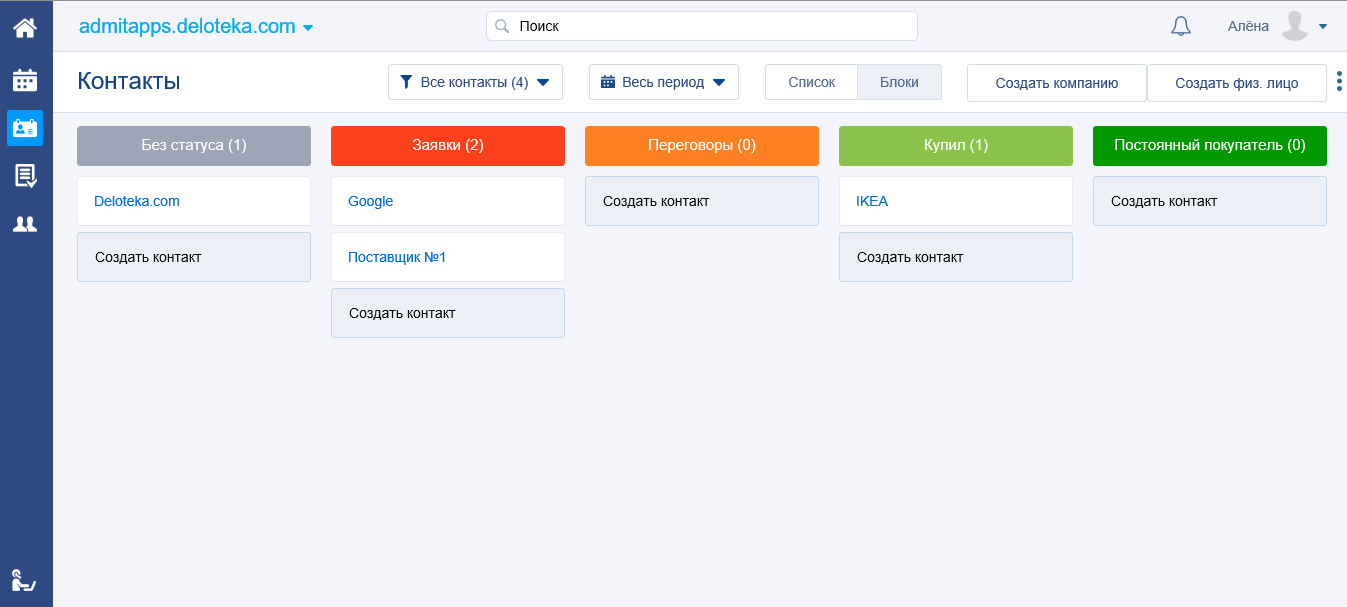The height and width of the screenshot is (607, 1347).
Task: Open the Google contact link
Action: pyautogui.click(x=370, y=201)
